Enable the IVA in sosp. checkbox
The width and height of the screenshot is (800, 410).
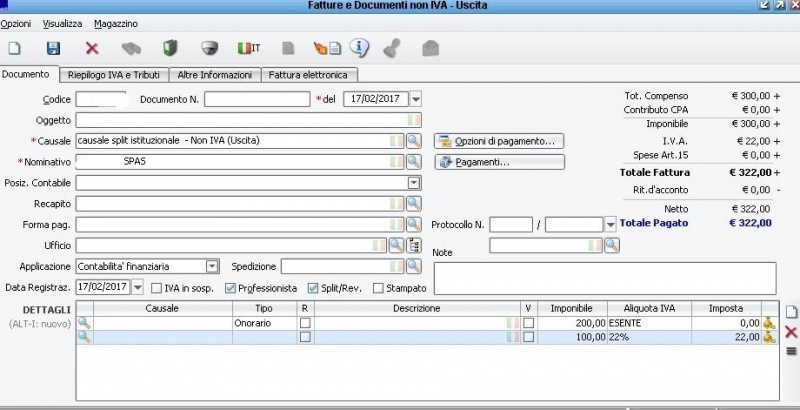point(156,288)
